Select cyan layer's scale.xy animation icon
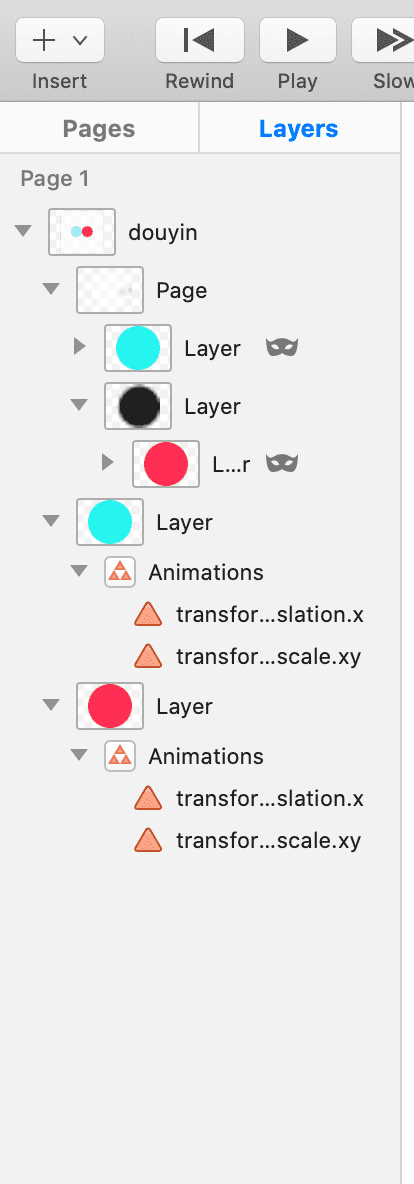The image size is (414, 1184). (x=148, y=656)
